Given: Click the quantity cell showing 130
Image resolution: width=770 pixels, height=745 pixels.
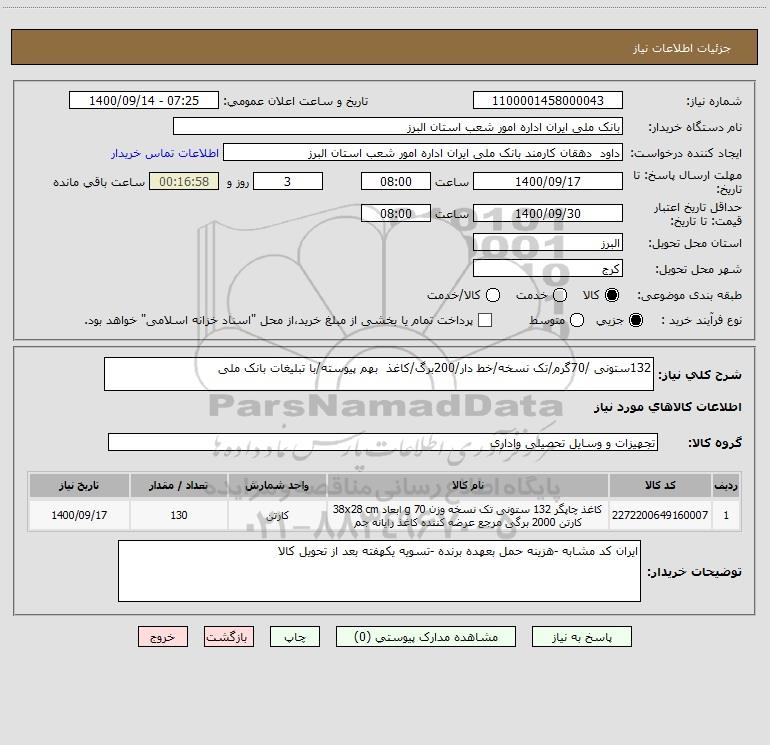Looking at the screenshot, I should point(179,515).
